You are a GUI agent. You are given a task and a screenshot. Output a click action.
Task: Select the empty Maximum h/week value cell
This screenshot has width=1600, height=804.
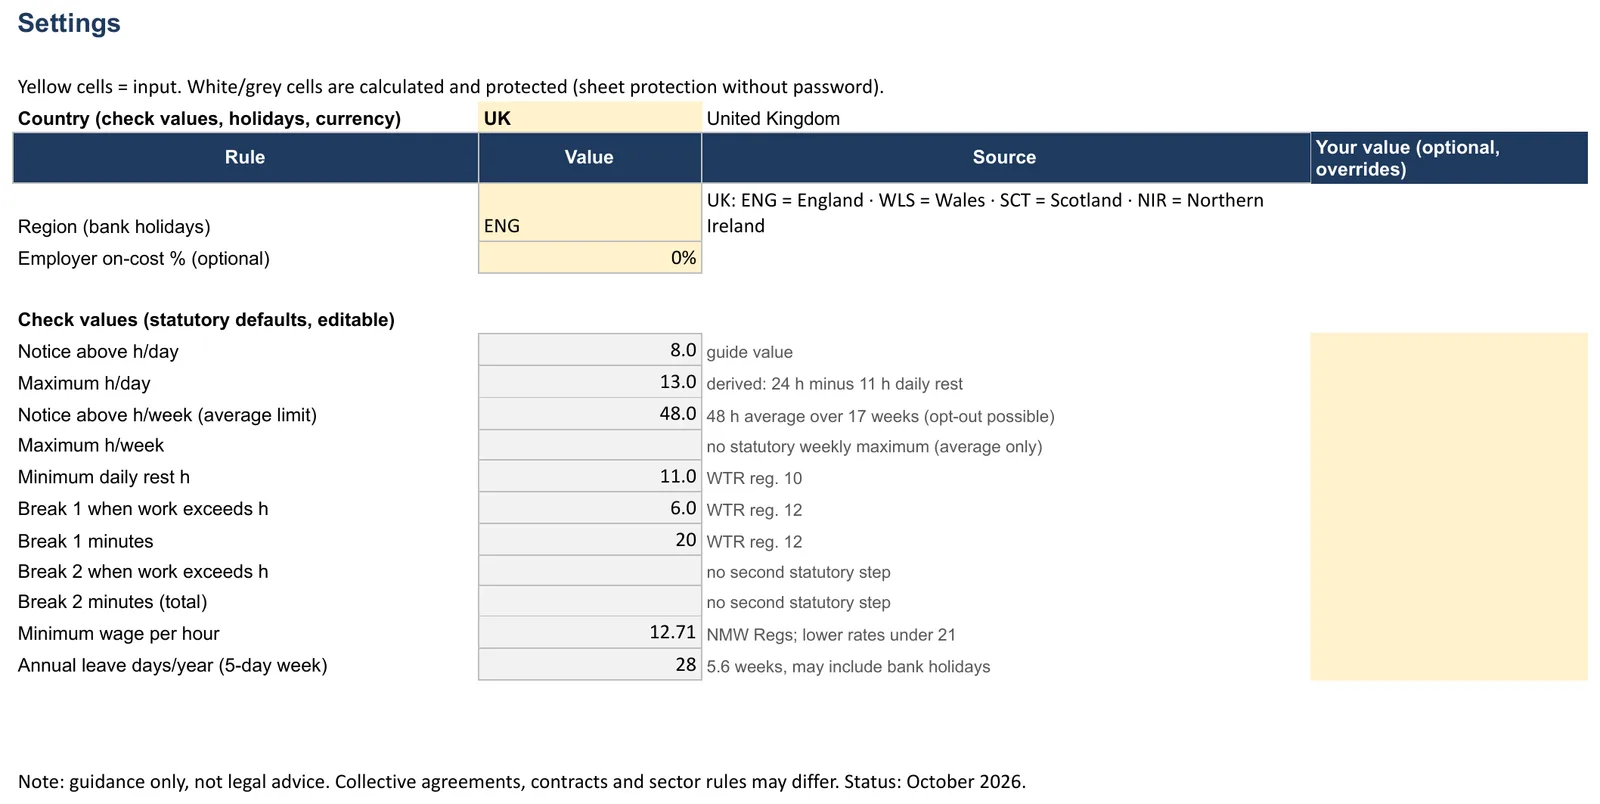point(590,445)
